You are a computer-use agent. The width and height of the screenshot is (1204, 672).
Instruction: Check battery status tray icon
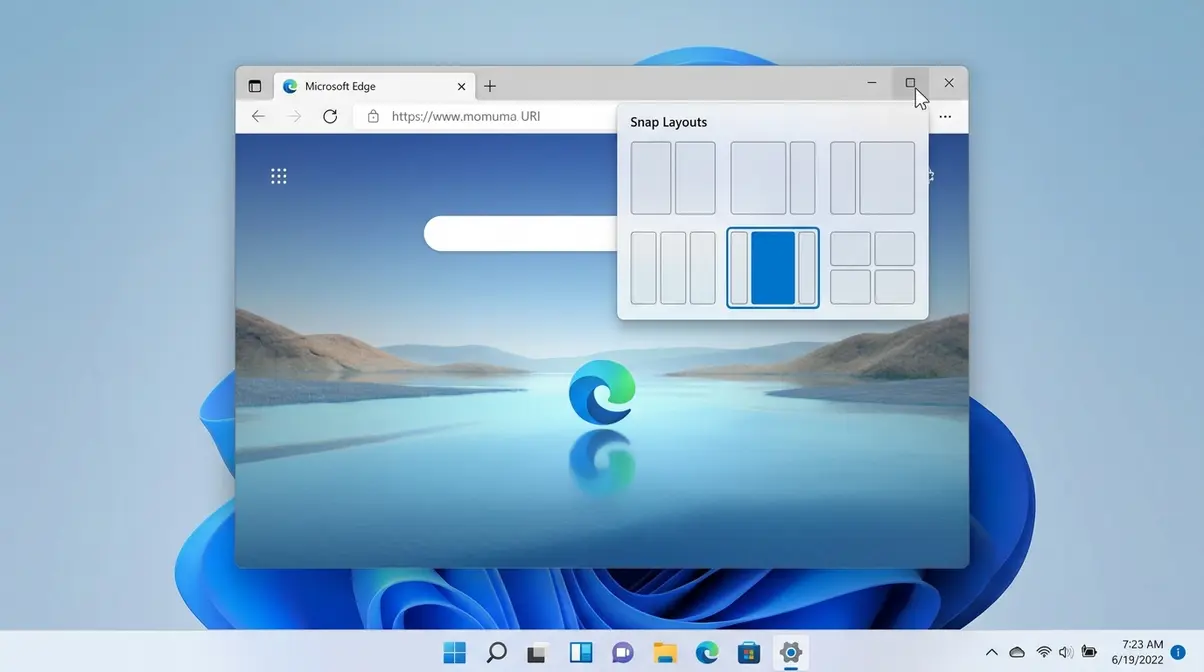coord(1089,653)
